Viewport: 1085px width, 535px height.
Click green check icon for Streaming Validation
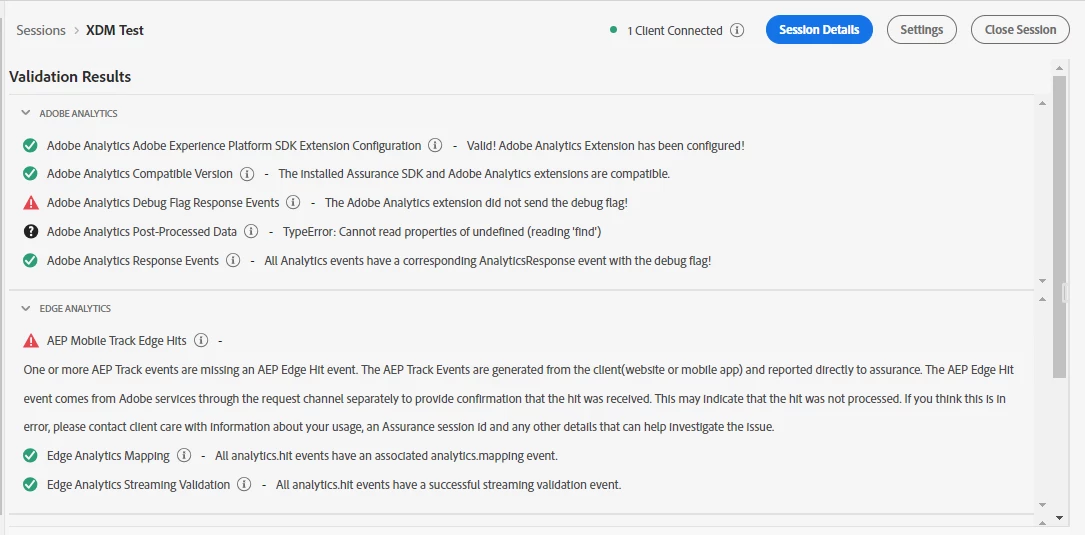click(x=30, y=484)
